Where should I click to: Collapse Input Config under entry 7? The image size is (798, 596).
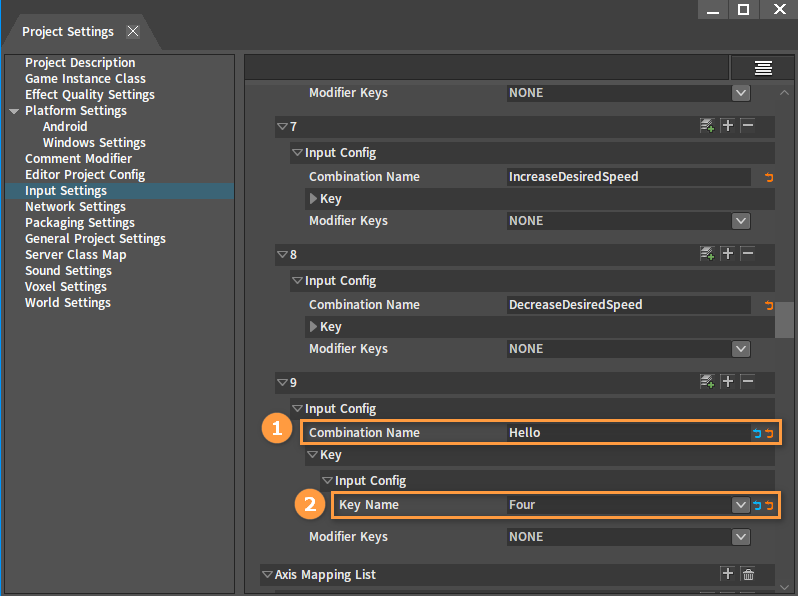297,152
